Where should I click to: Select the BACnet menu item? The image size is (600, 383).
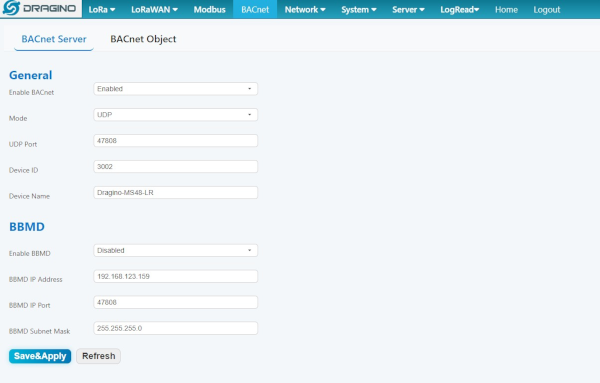coord(255,10)
